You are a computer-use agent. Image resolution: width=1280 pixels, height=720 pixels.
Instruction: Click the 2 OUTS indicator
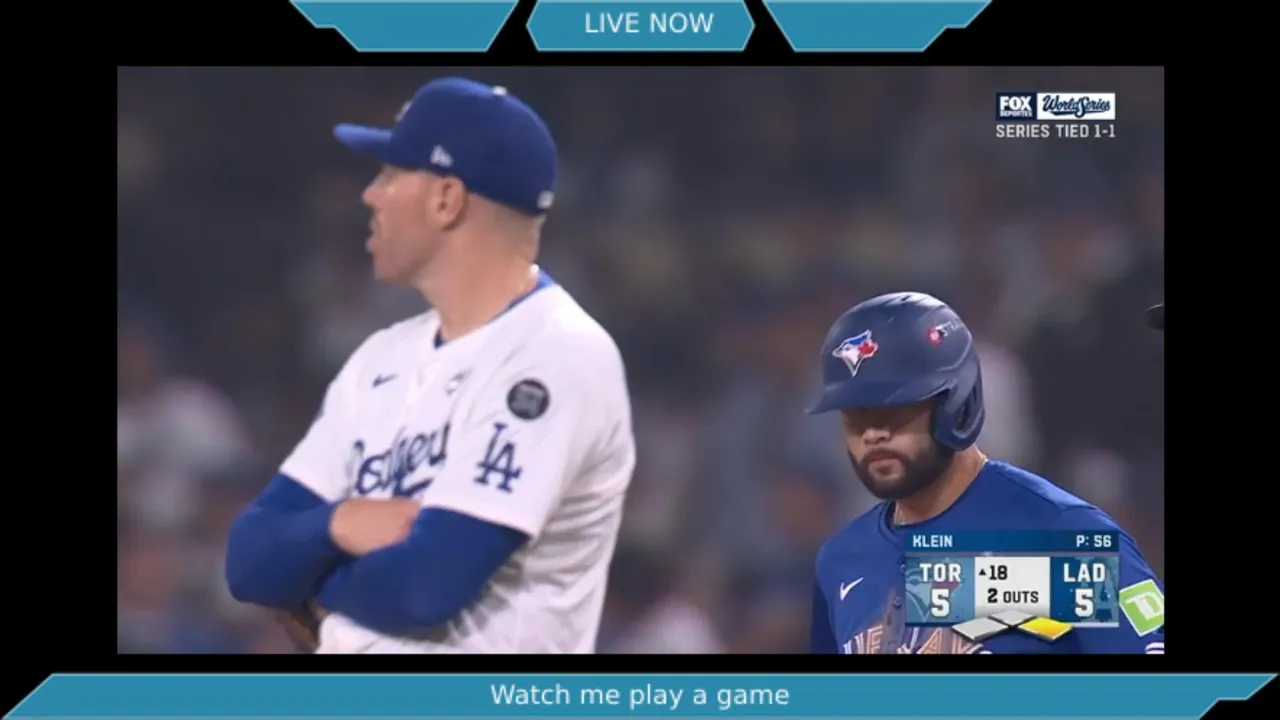[x=1012, y=597]
